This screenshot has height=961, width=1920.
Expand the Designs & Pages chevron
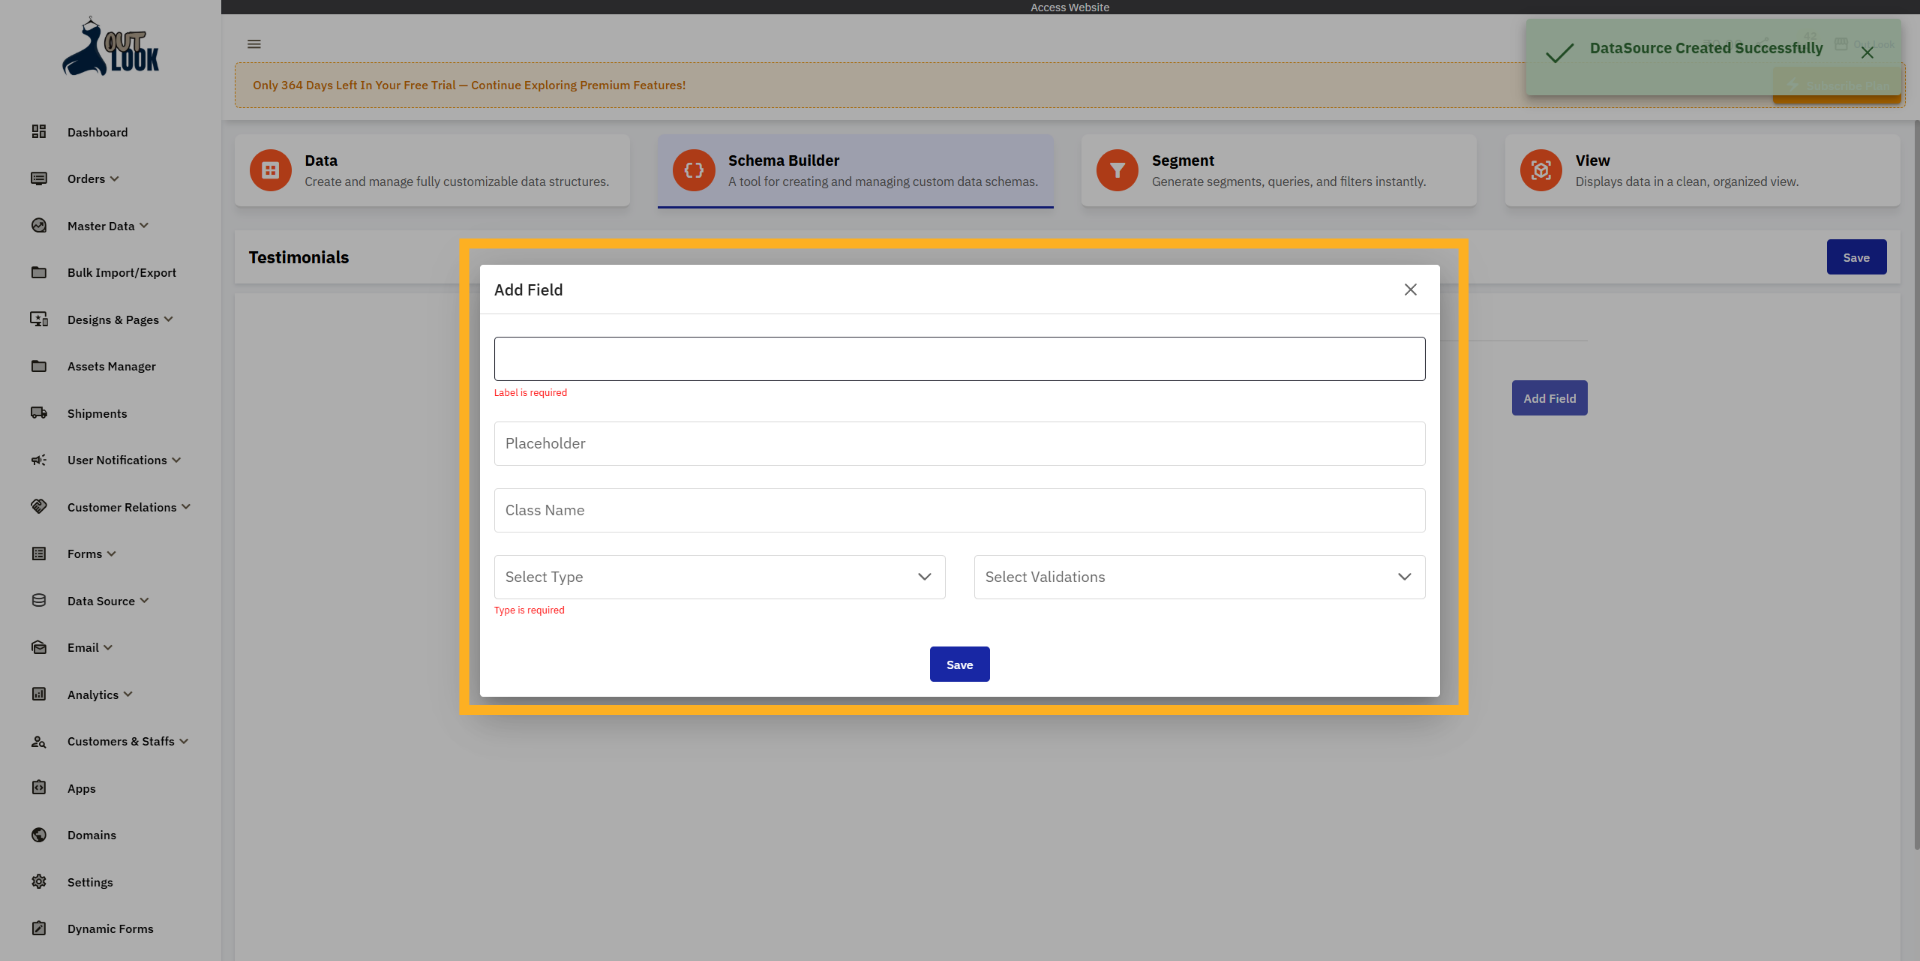168,319
